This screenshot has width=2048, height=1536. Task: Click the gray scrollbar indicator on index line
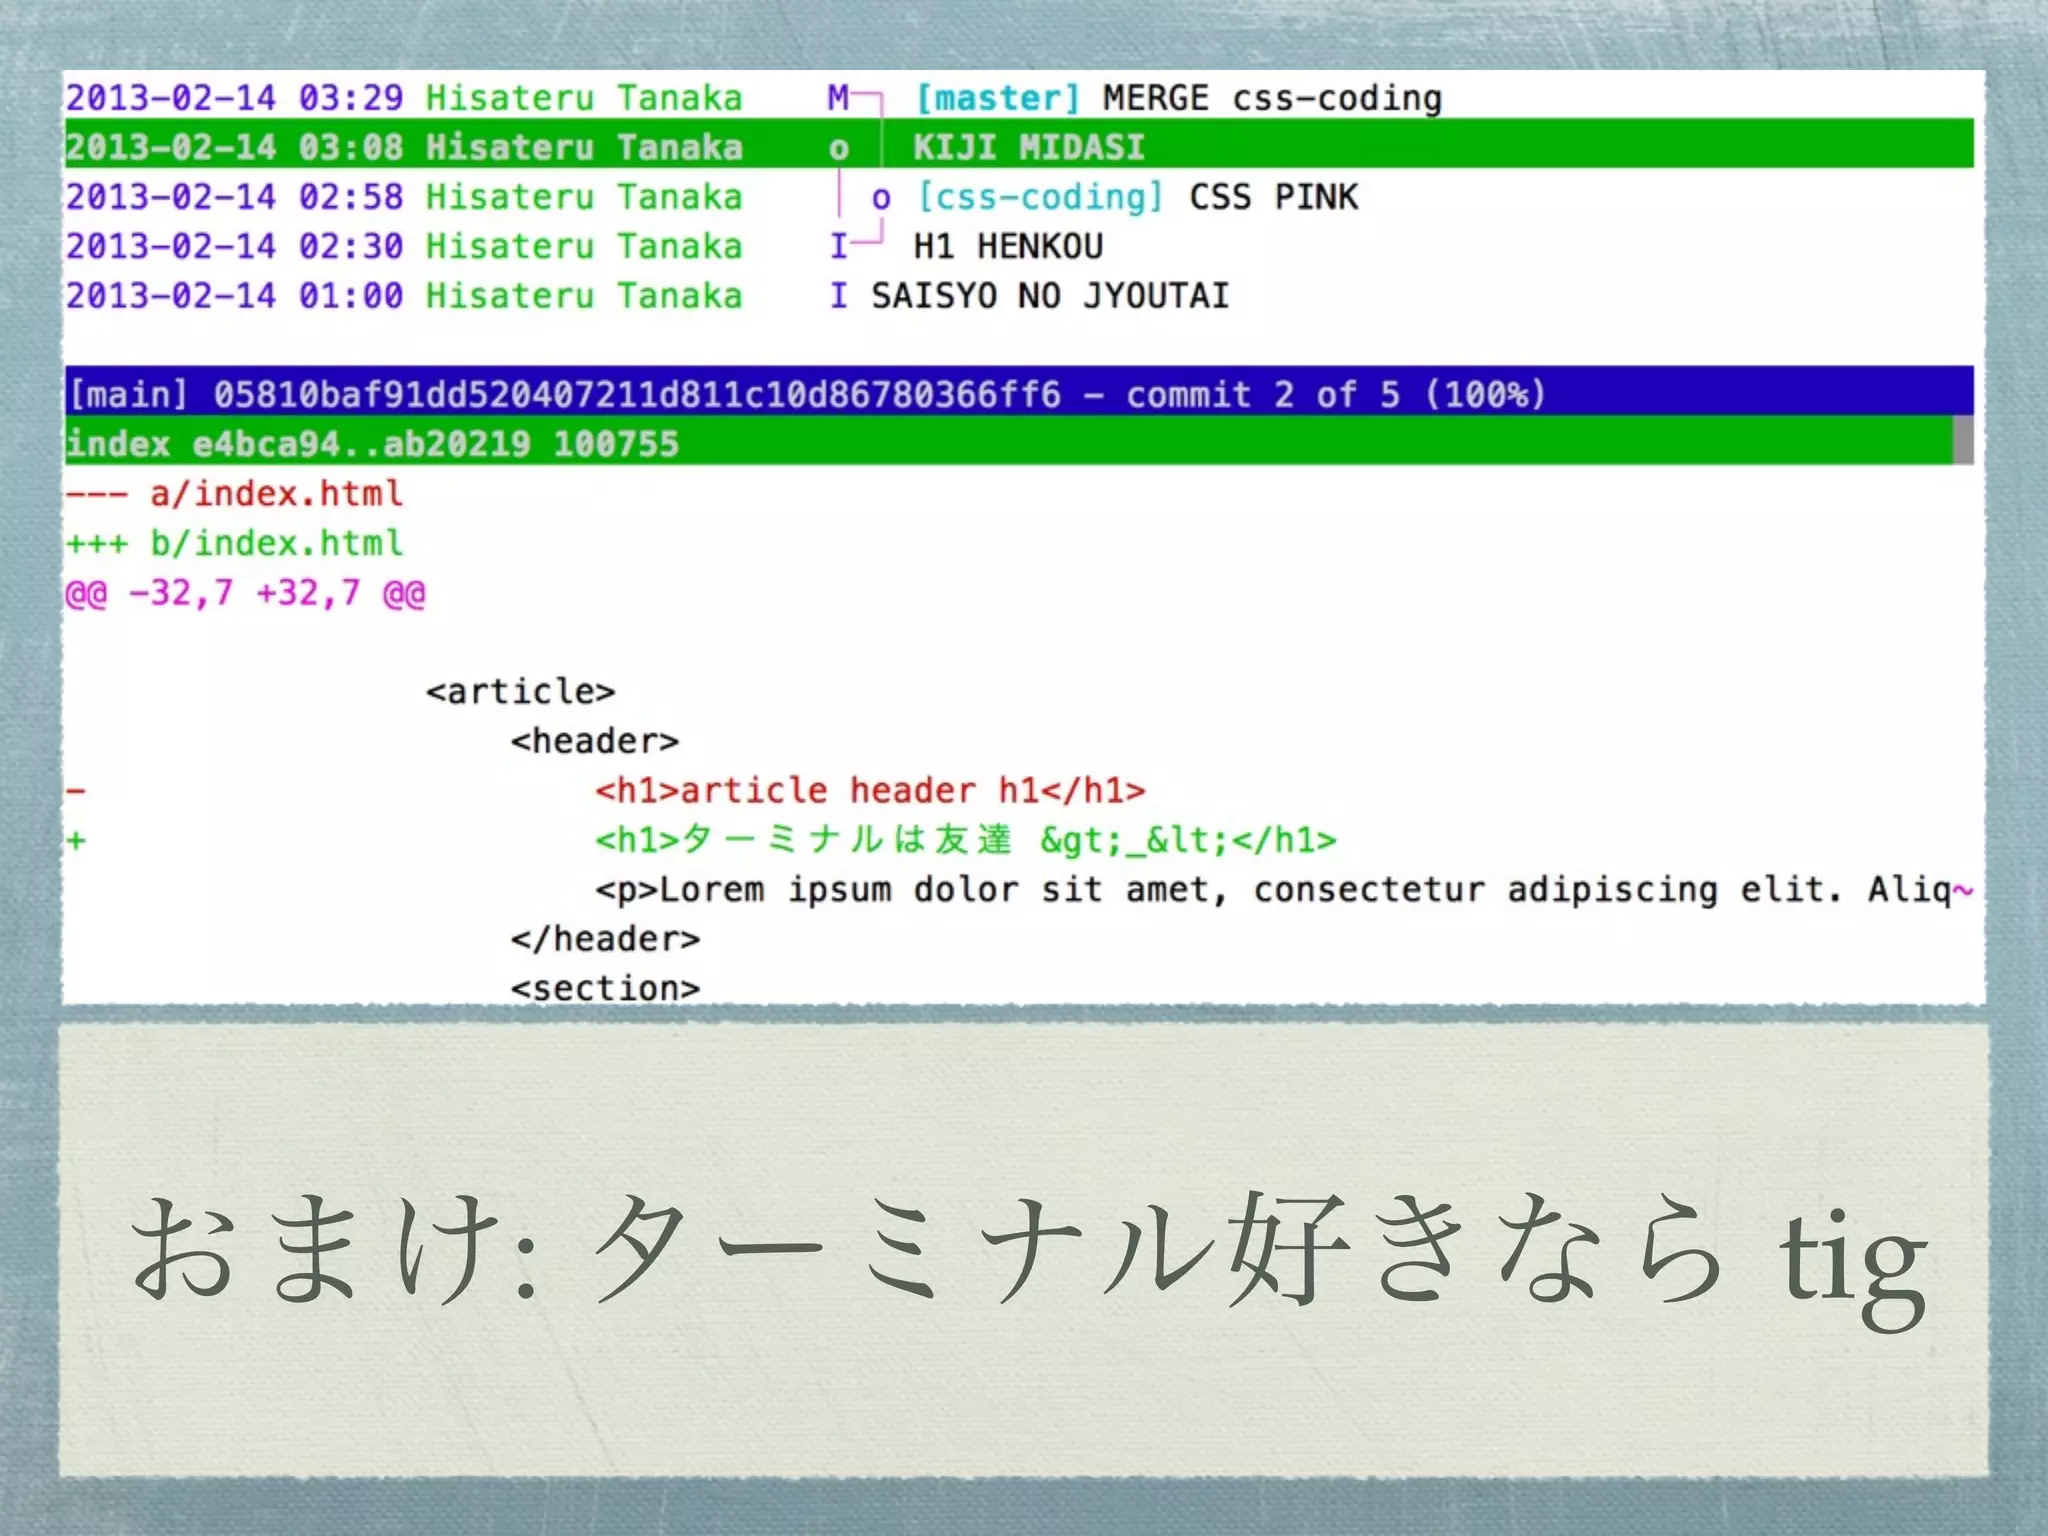tap(1963, 442)
